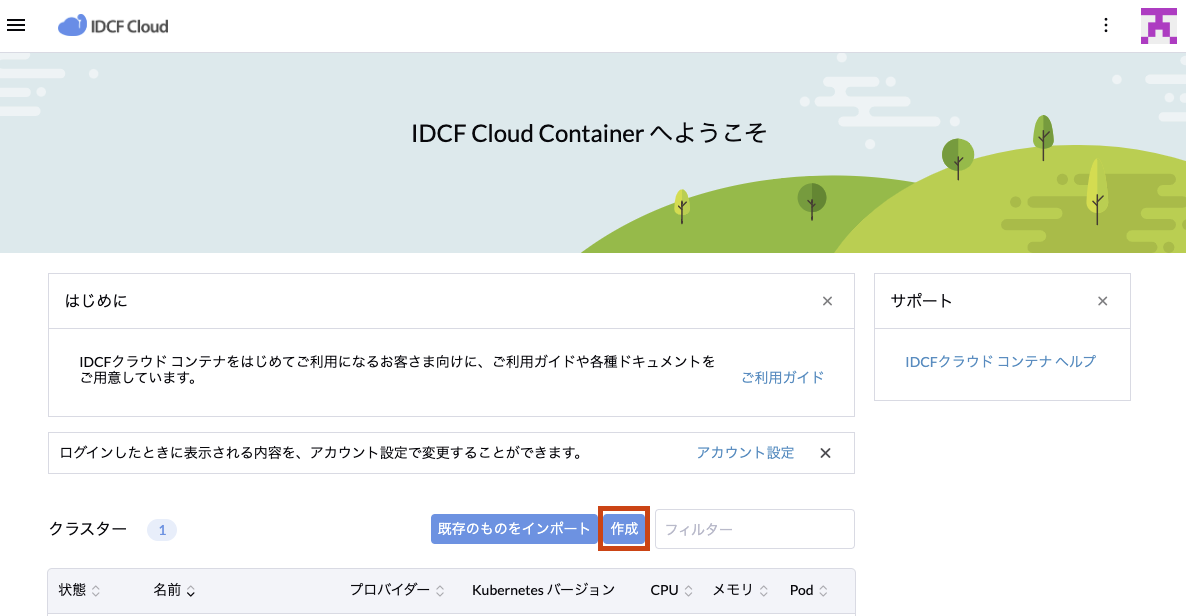1186x616 pixels.
Task: Sort clusters by CPU column
Action: [672, 590]
